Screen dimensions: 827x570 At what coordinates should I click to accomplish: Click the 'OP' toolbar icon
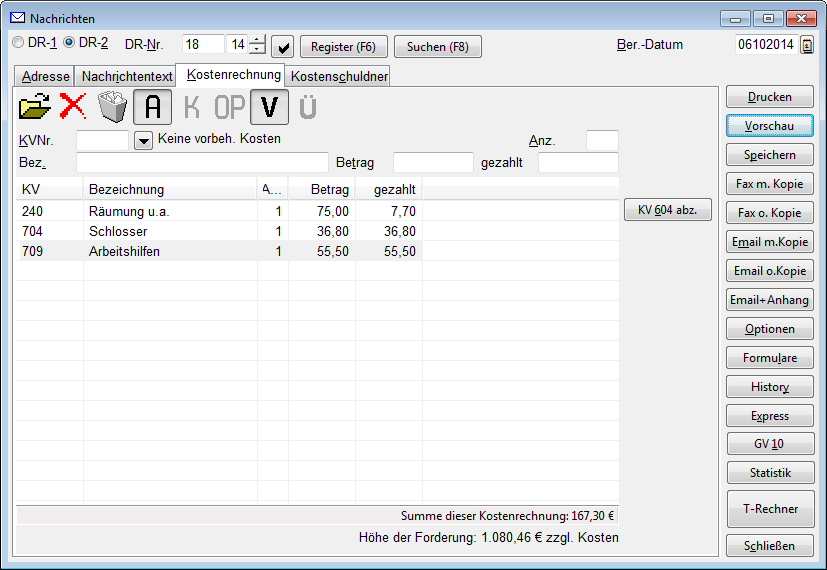click(229, 107)
